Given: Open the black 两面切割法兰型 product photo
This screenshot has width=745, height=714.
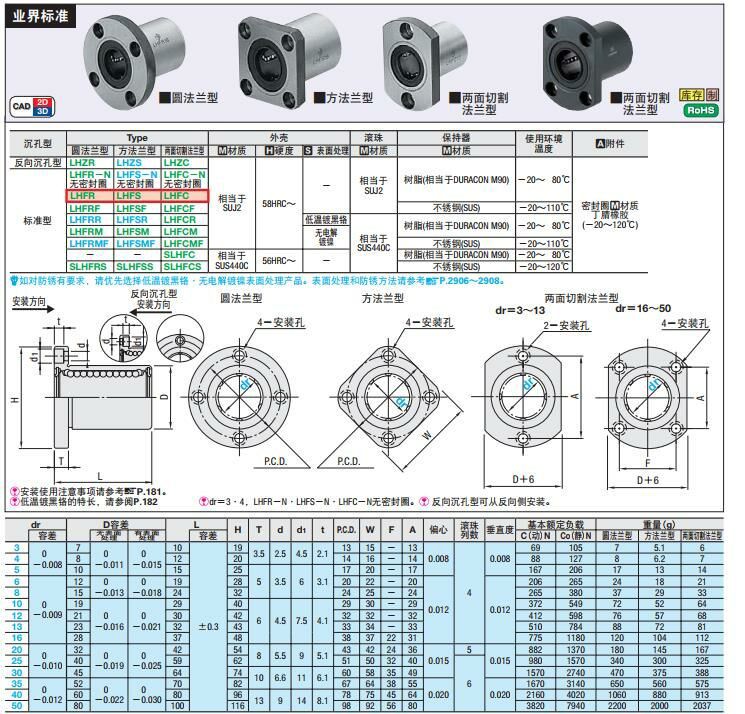Looking at the screenshot, I should 587,61.
